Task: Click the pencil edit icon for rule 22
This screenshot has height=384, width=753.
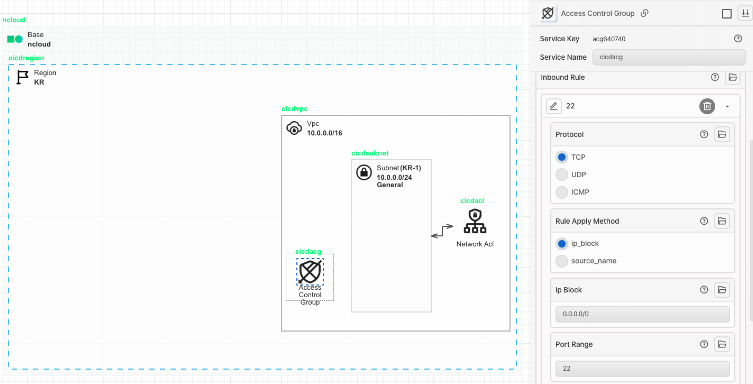Action: [x=554, y=106]
